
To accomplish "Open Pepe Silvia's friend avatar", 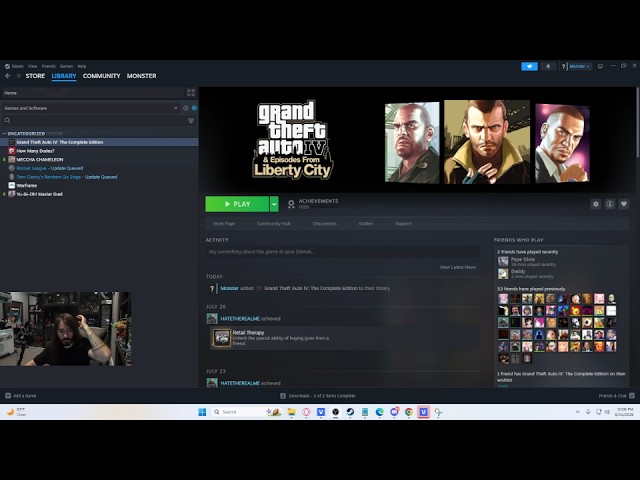I will click(x=503, y=262).
